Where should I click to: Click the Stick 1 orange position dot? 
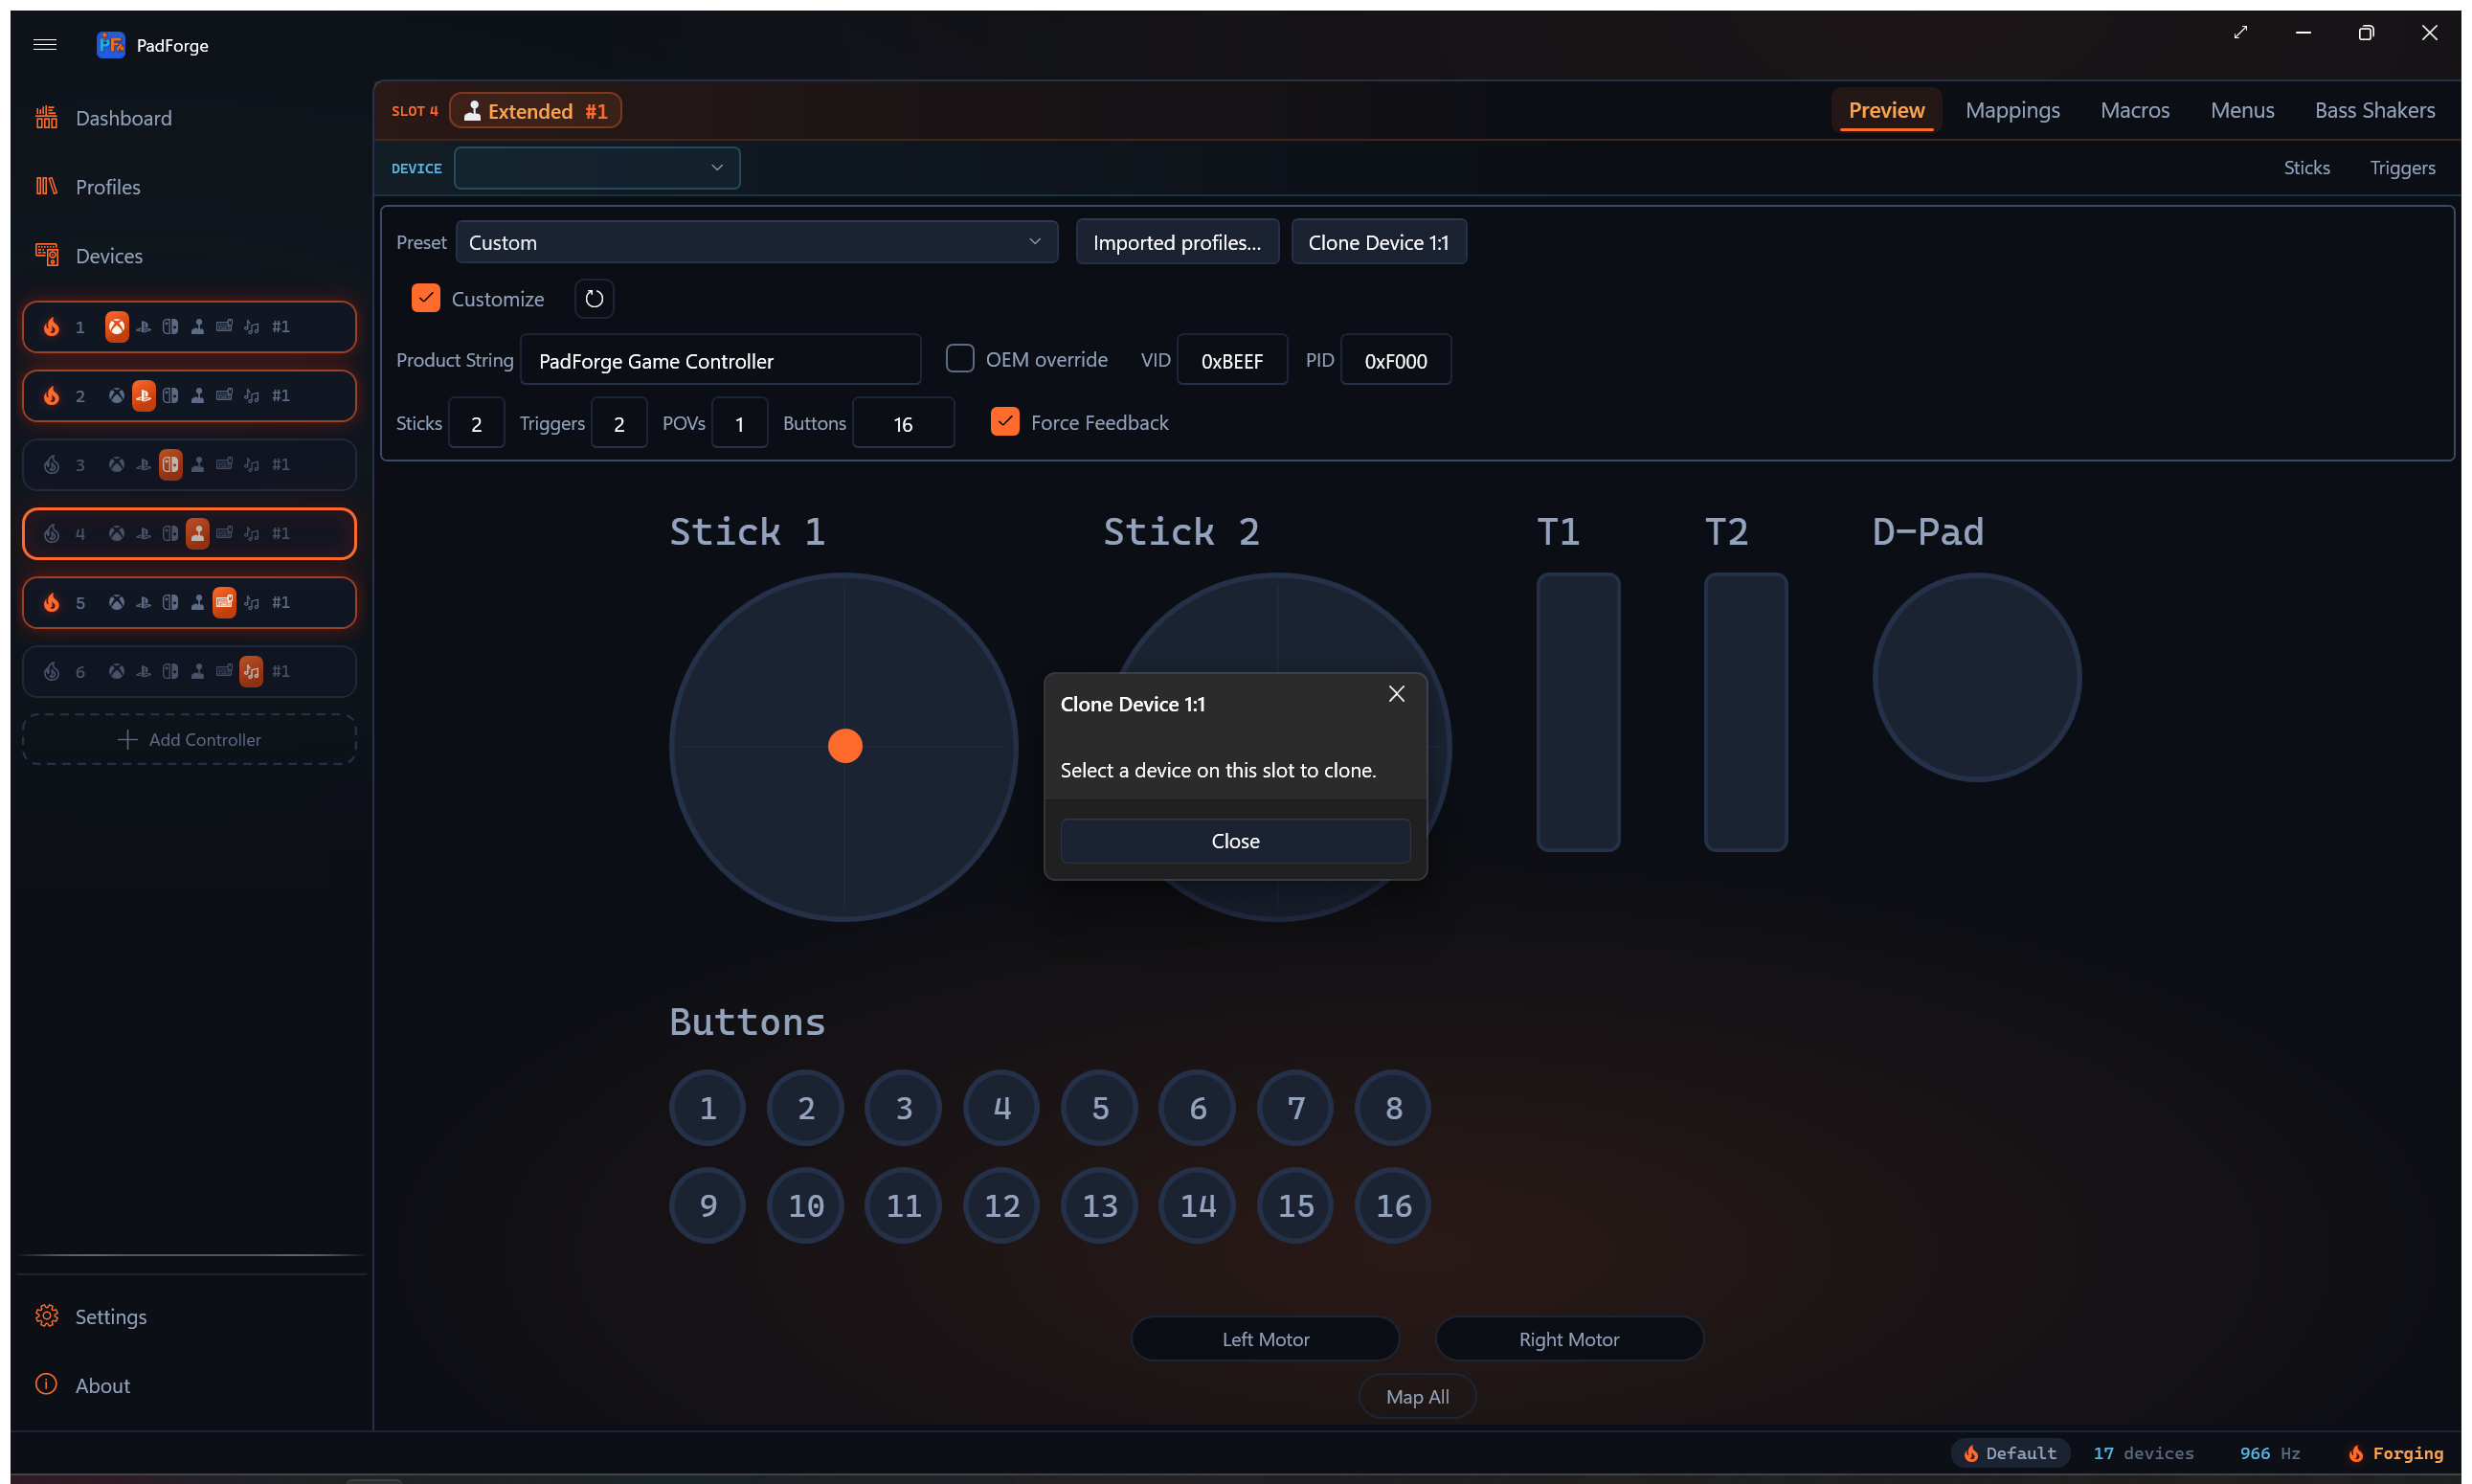click(x=845, y=746)
